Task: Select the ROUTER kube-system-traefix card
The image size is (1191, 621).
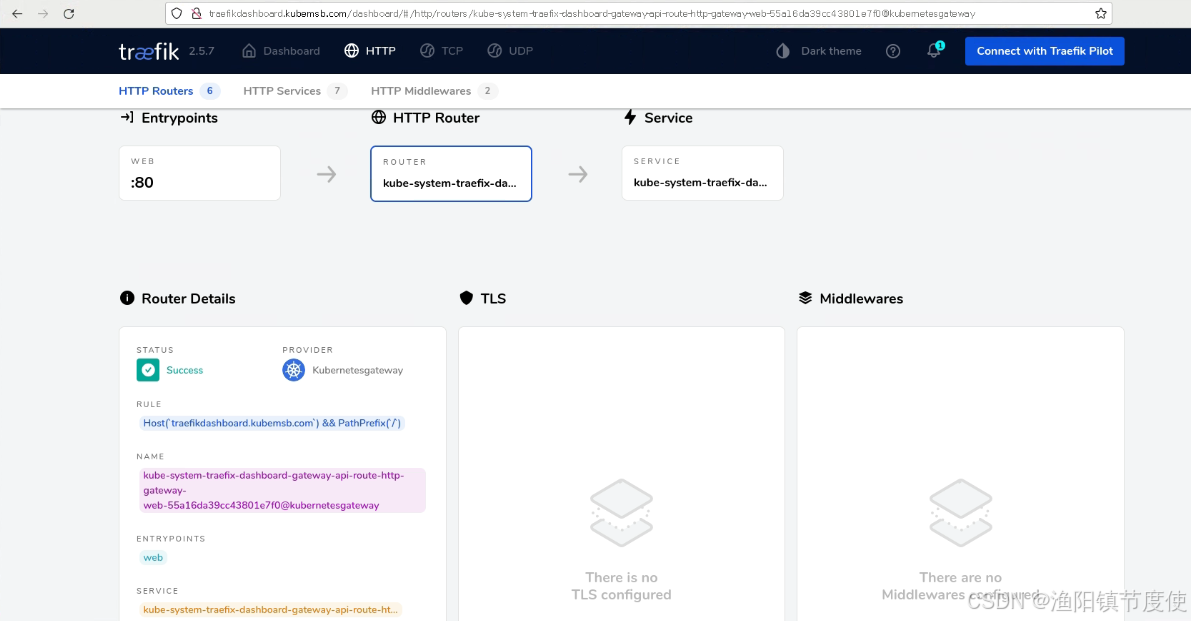Action: (451, 174)
